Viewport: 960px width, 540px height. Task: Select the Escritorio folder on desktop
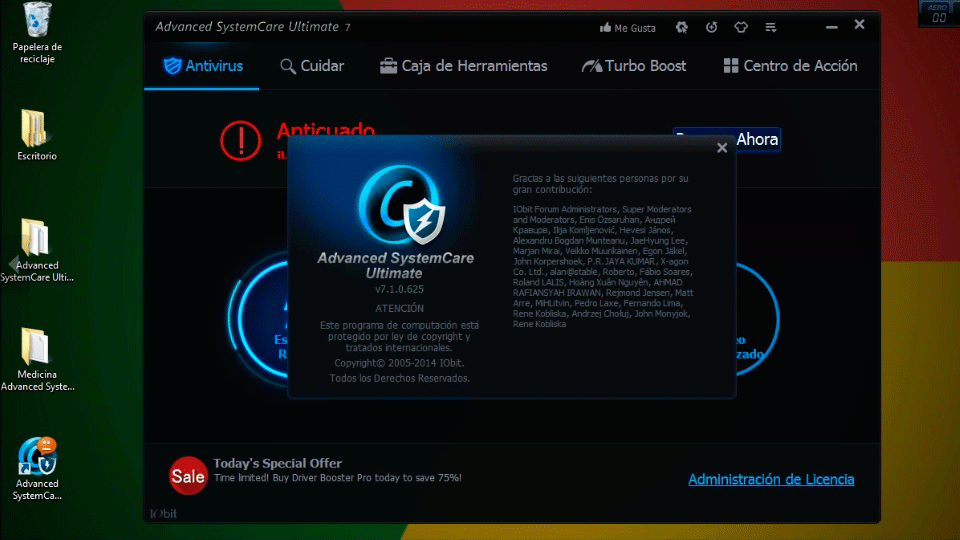pos(37,135)
